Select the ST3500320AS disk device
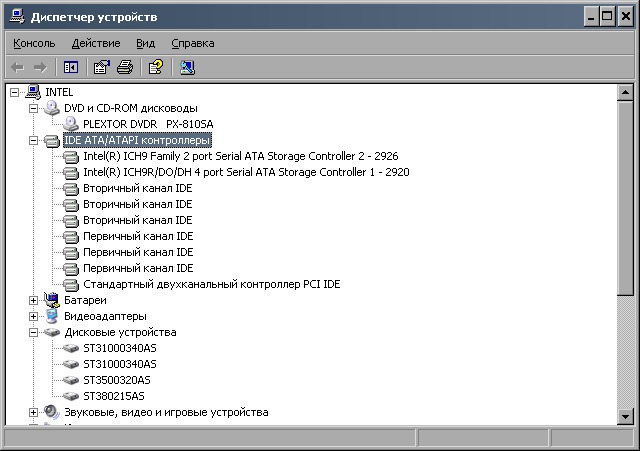Screen dimensions: 640x451 [116, 380]
